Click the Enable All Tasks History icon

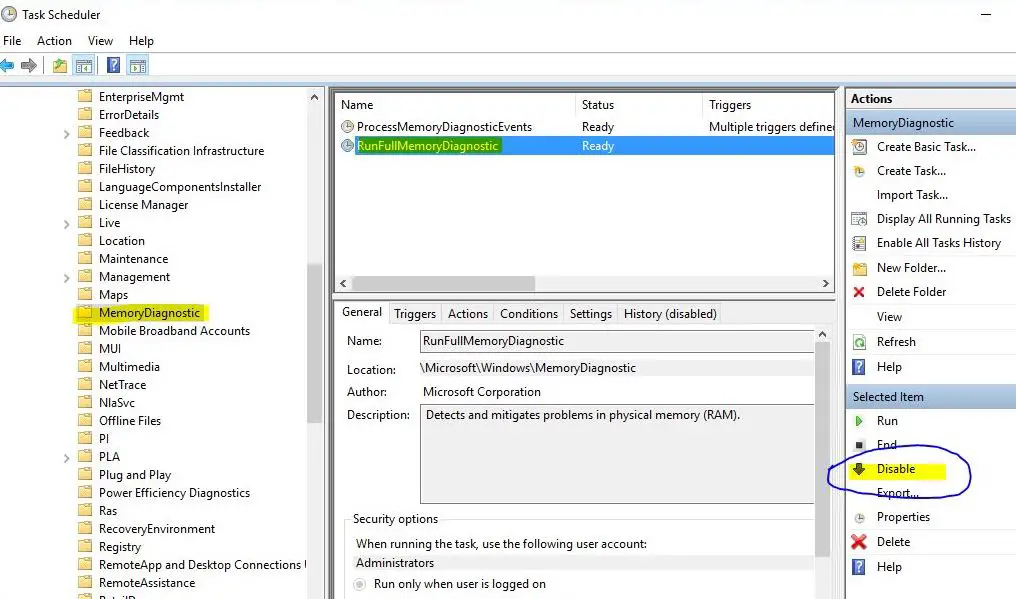click(859, 243)
